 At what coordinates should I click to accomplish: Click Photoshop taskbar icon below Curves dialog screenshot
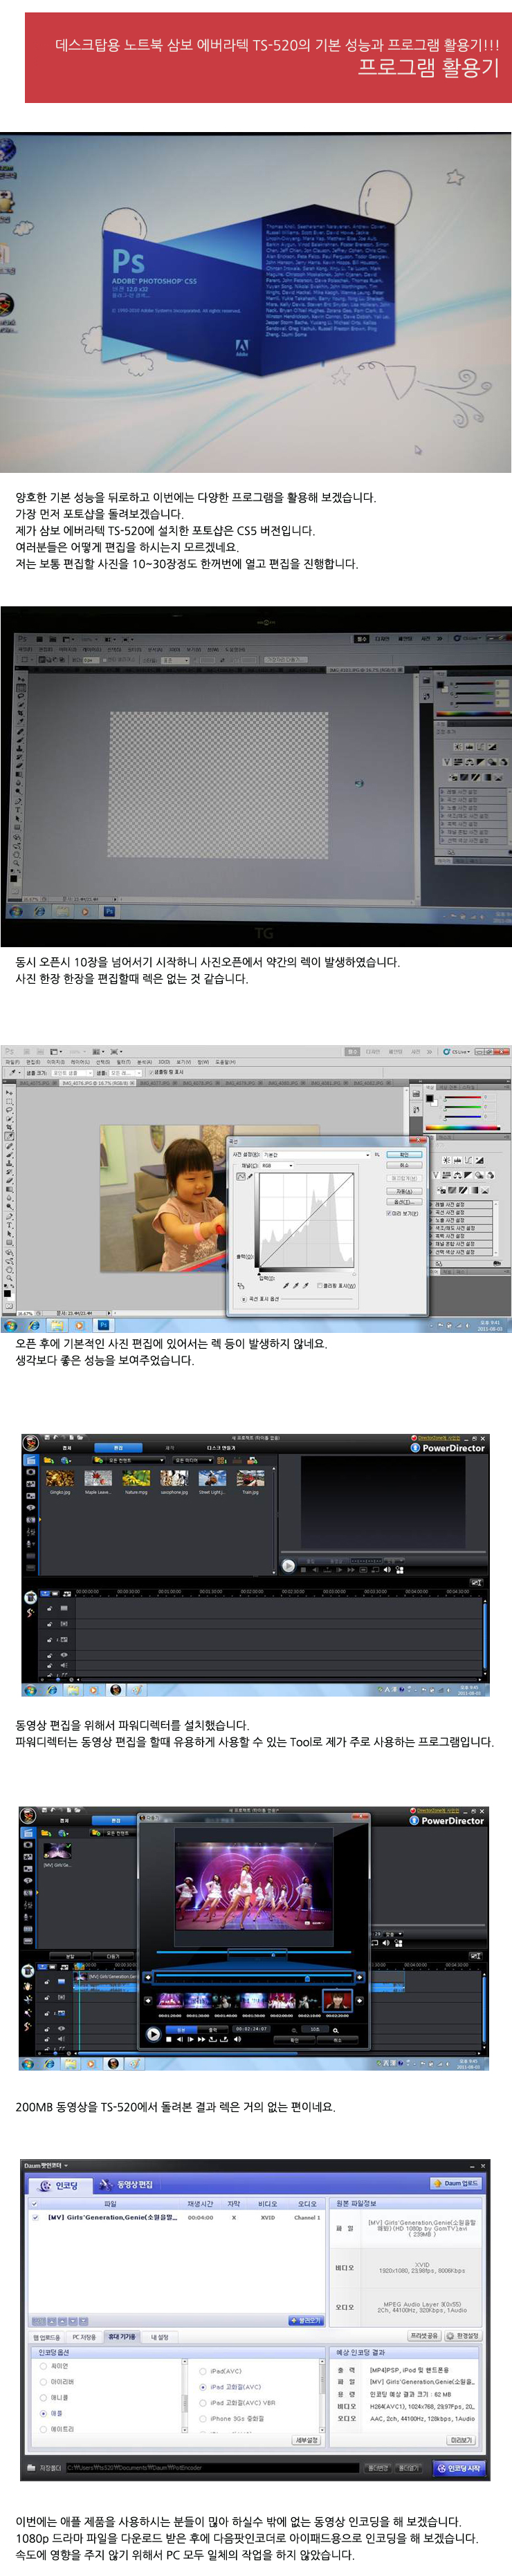point(104,1325)
